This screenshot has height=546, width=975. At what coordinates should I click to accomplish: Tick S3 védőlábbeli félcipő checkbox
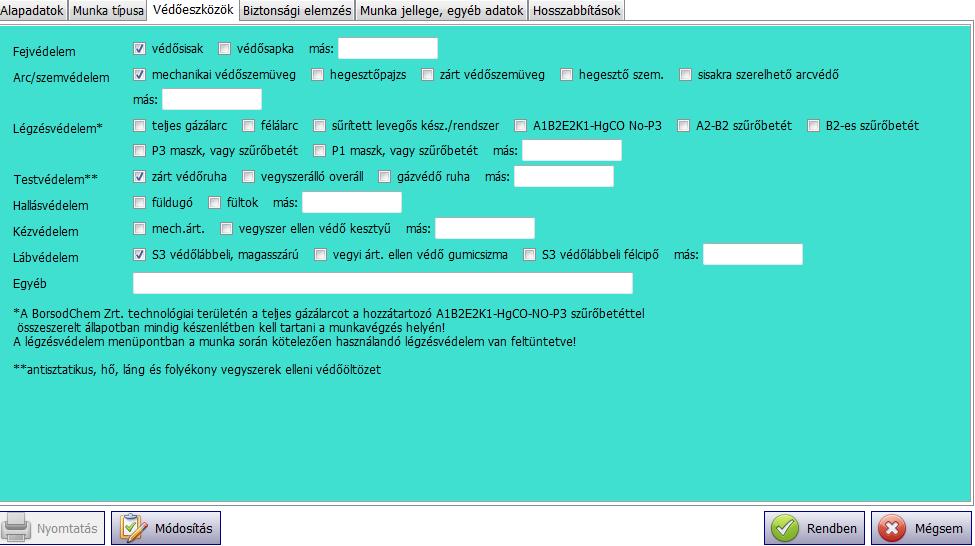coord(529,255)
